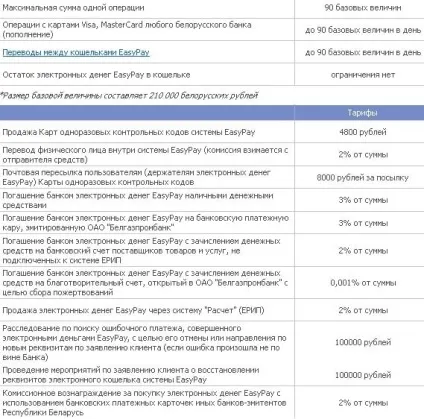Image resolution: width=424 pixels, height=419 pixels.
Task: Click the 'Тарифы' column header
Action: click(362, 113)
